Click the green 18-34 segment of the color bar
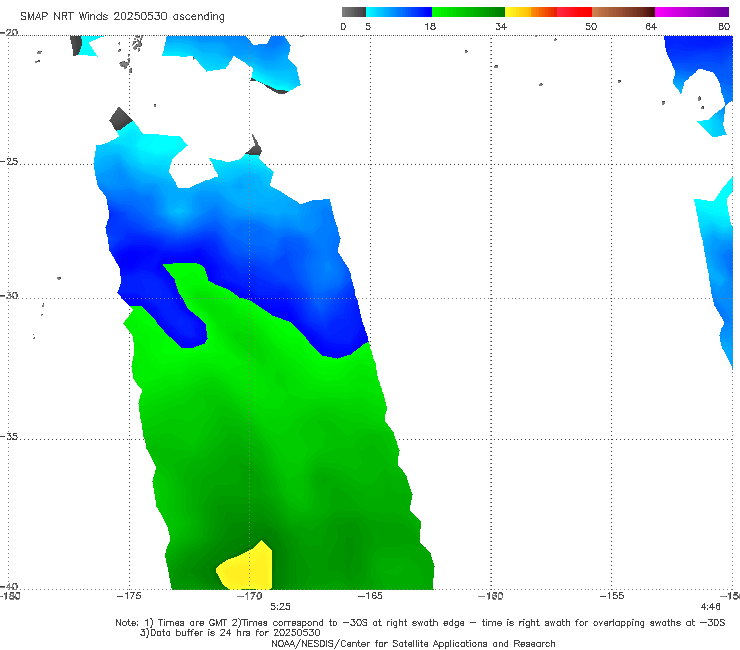Image resolution: width=740 pixels, height=650 pixels. click(x=468, y=12)
